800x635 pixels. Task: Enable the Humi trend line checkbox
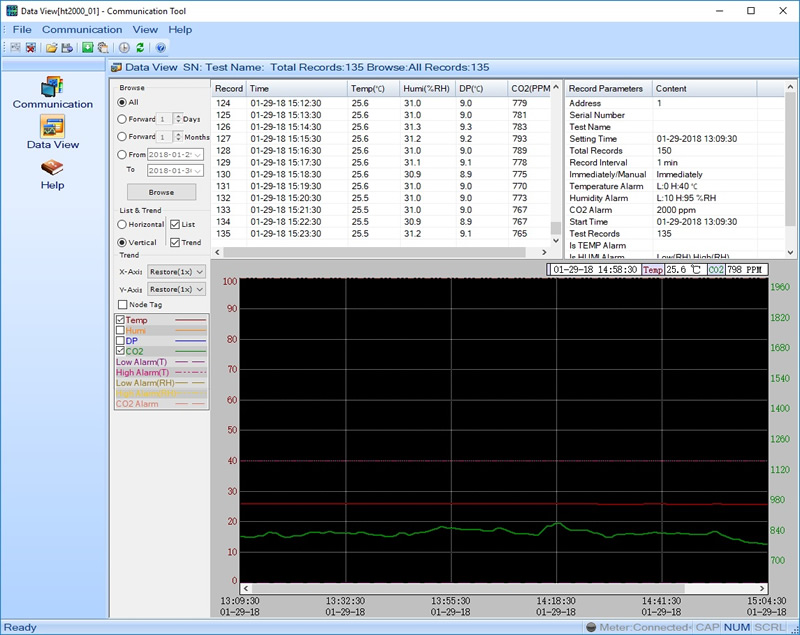point(121,330)
